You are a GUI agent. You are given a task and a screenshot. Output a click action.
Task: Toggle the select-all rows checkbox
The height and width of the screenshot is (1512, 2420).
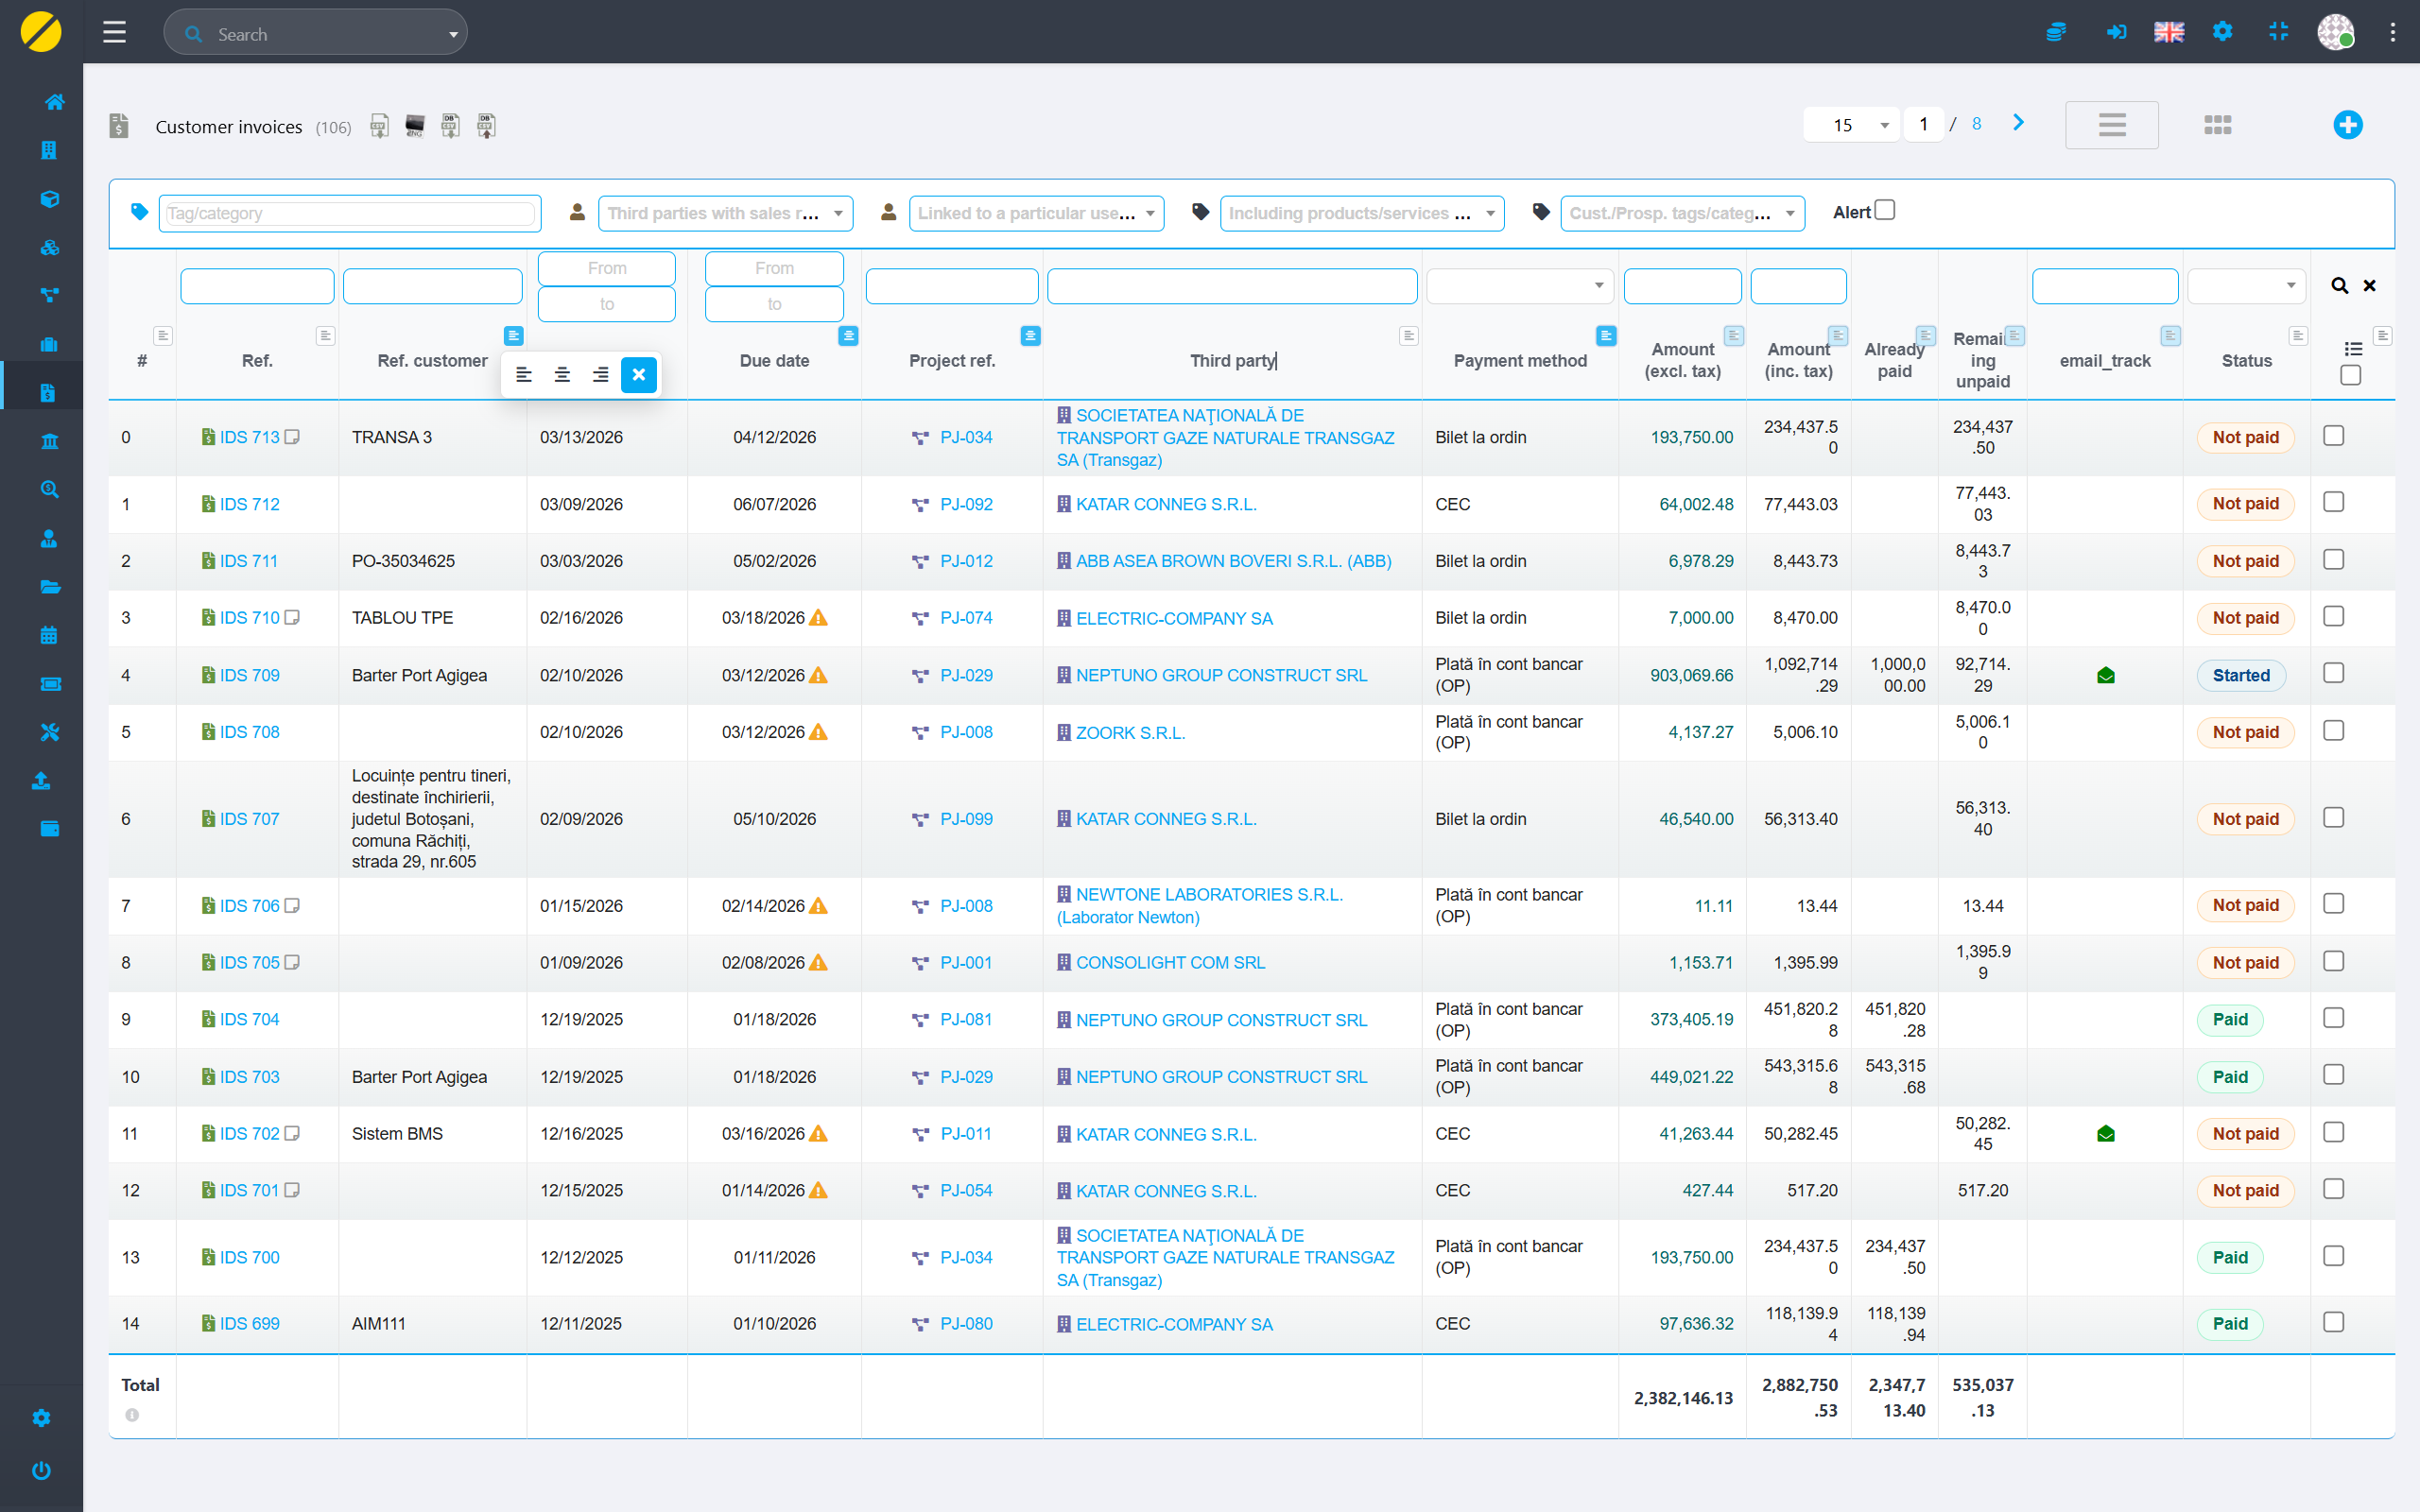tap(2351, 375)
